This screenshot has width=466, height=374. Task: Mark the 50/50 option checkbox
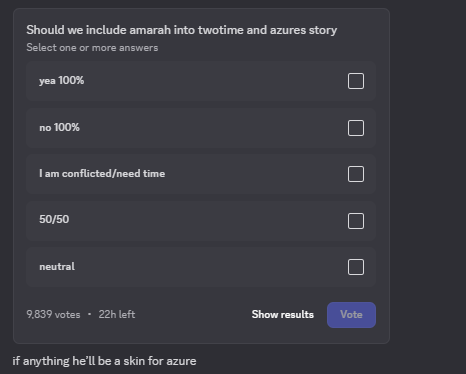pos(356,221)
